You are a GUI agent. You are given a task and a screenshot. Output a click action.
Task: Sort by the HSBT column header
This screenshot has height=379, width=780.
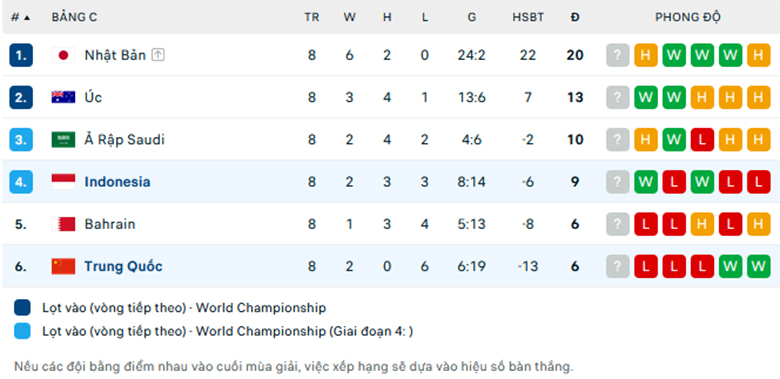point(528,17)
